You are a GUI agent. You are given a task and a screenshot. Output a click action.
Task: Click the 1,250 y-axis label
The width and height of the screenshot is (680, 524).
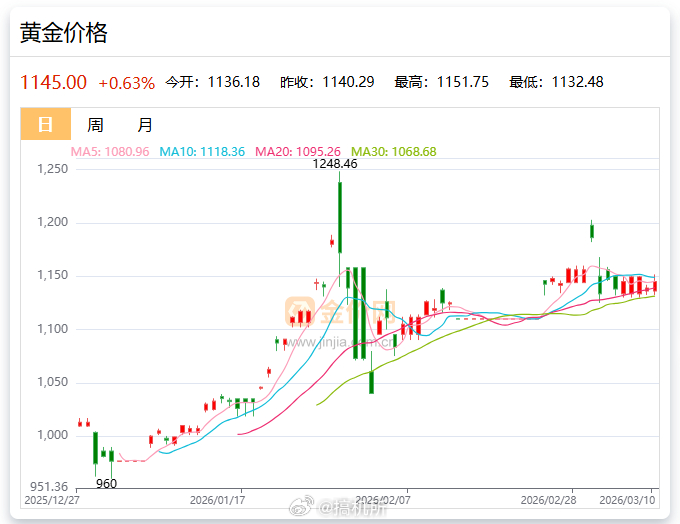tap(53, 169)
